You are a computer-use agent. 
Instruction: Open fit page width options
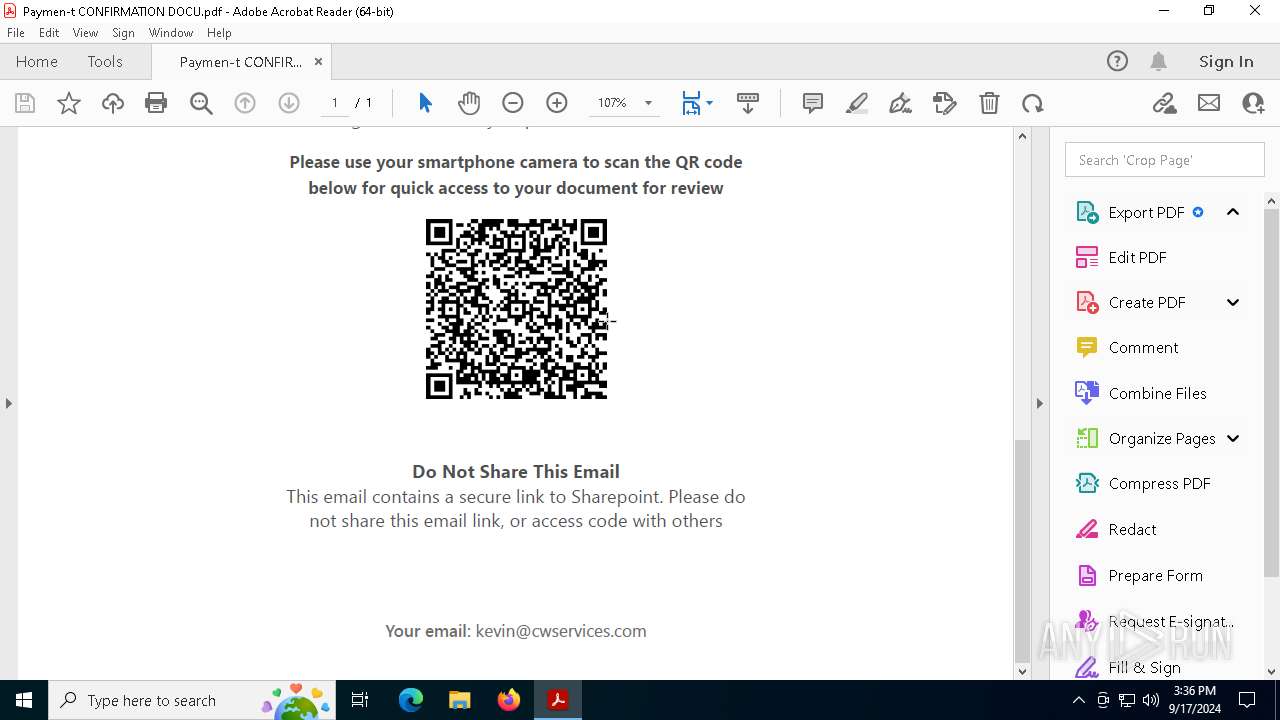[x=697, y=103]
